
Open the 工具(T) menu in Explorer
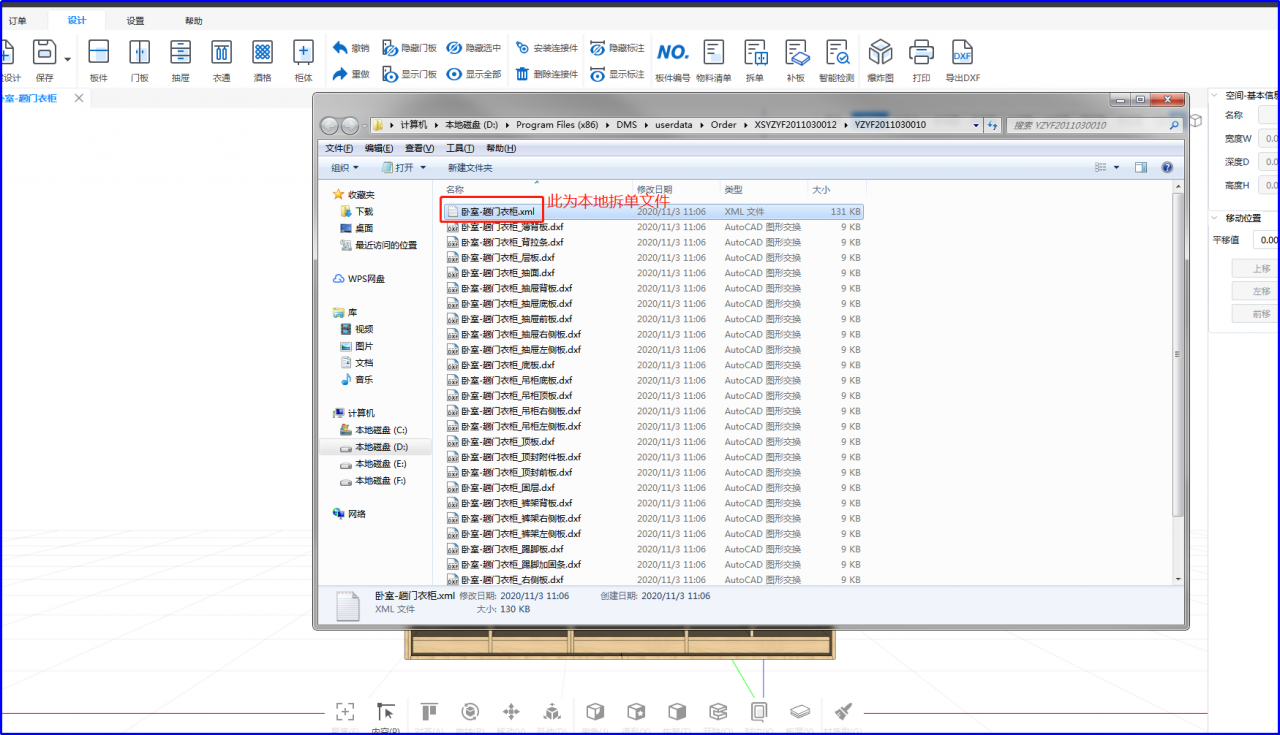pyautogui.click(x=460, y=148)
